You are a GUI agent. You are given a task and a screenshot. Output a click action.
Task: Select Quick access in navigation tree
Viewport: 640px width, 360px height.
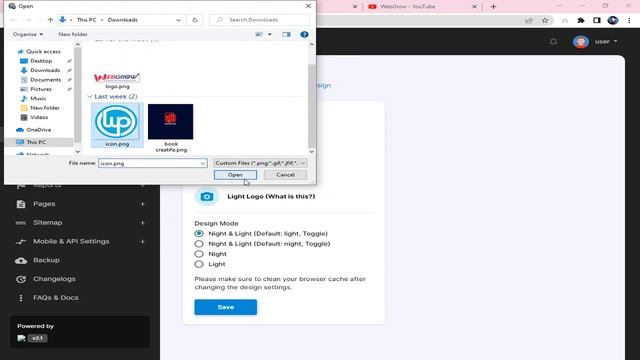tap(43, 51)
